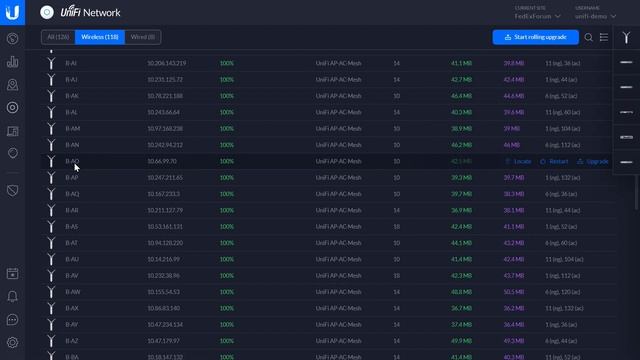
Task: Open device named B-AL
Action: click(x=71, y=112)
